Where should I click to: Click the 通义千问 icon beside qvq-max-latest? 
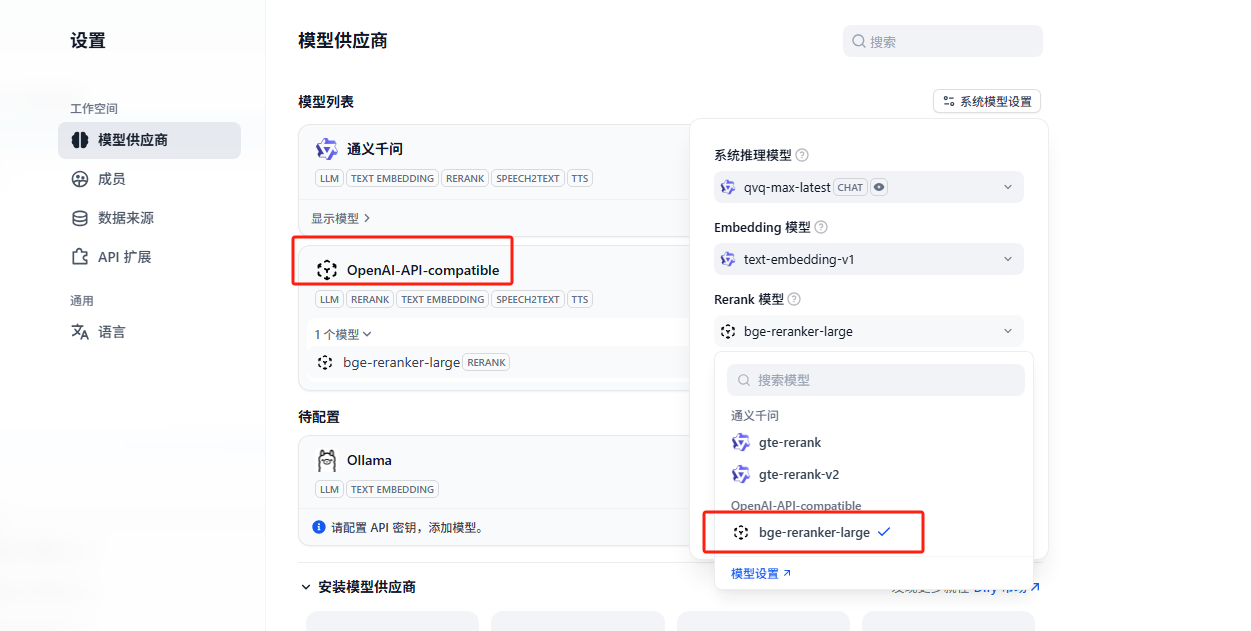[x=728, y=187]
